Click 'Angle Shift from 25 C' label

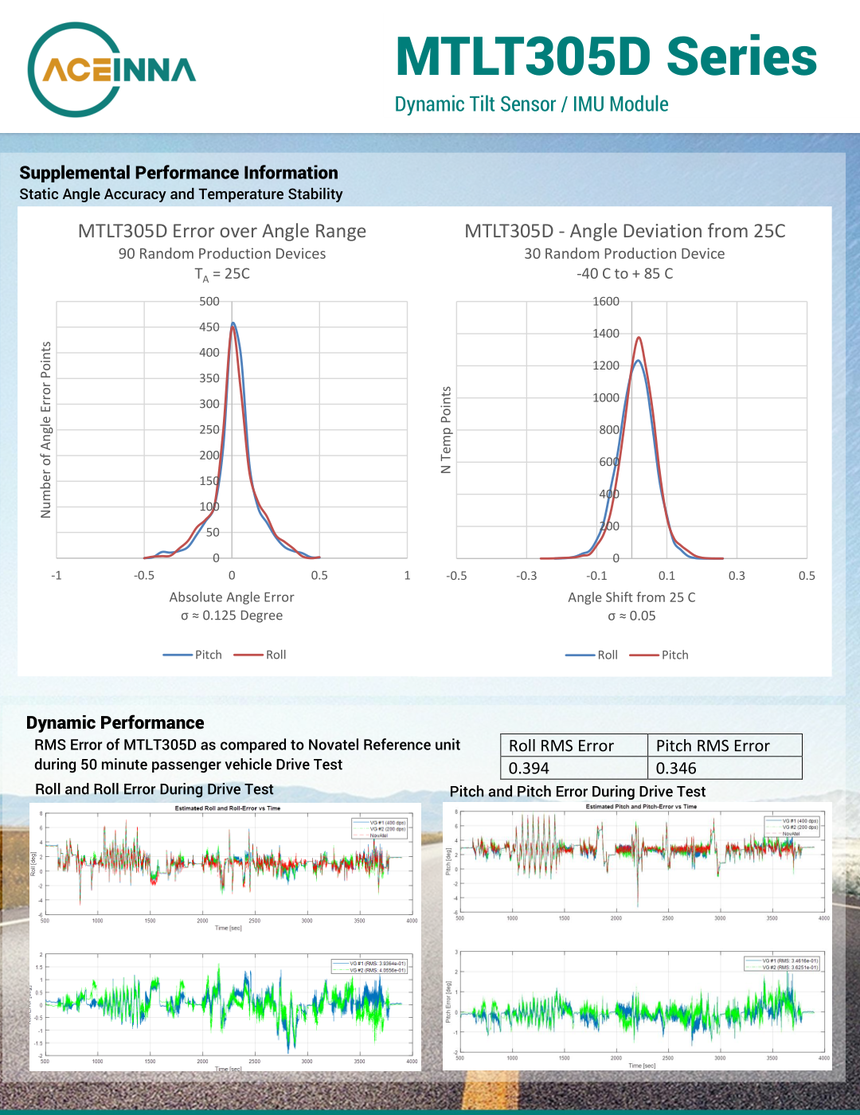[x=632, y=597]
